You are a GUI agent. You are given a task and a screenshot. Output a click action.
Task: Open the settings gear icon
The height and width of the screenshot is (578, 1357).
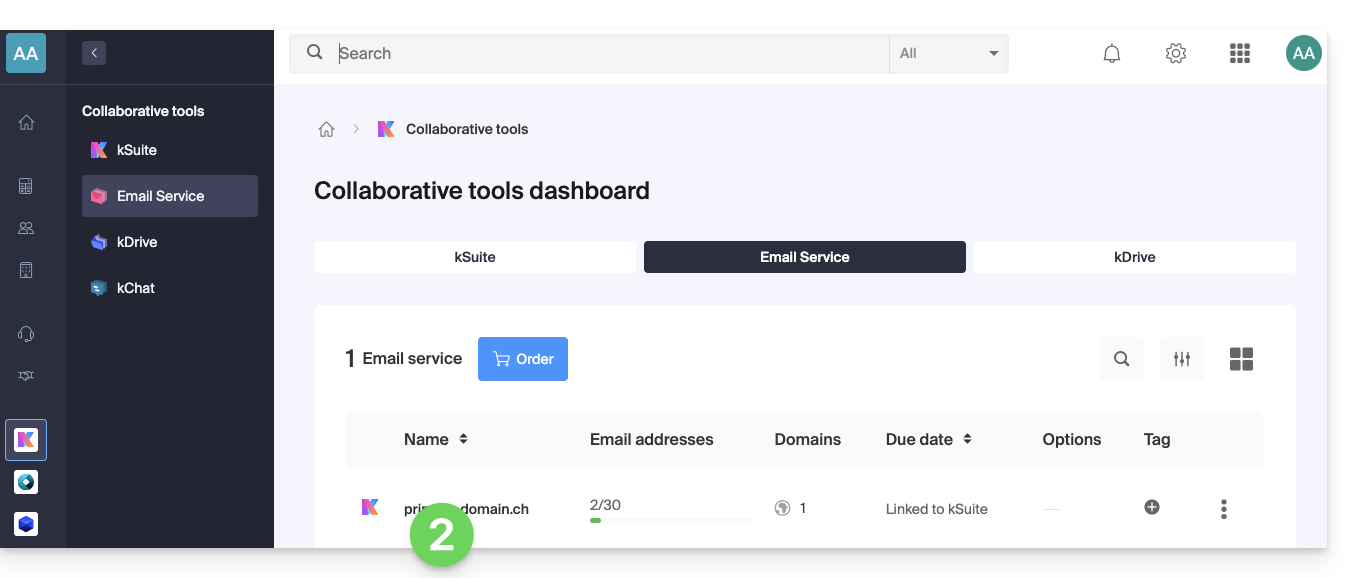(x=1175, y=54)
